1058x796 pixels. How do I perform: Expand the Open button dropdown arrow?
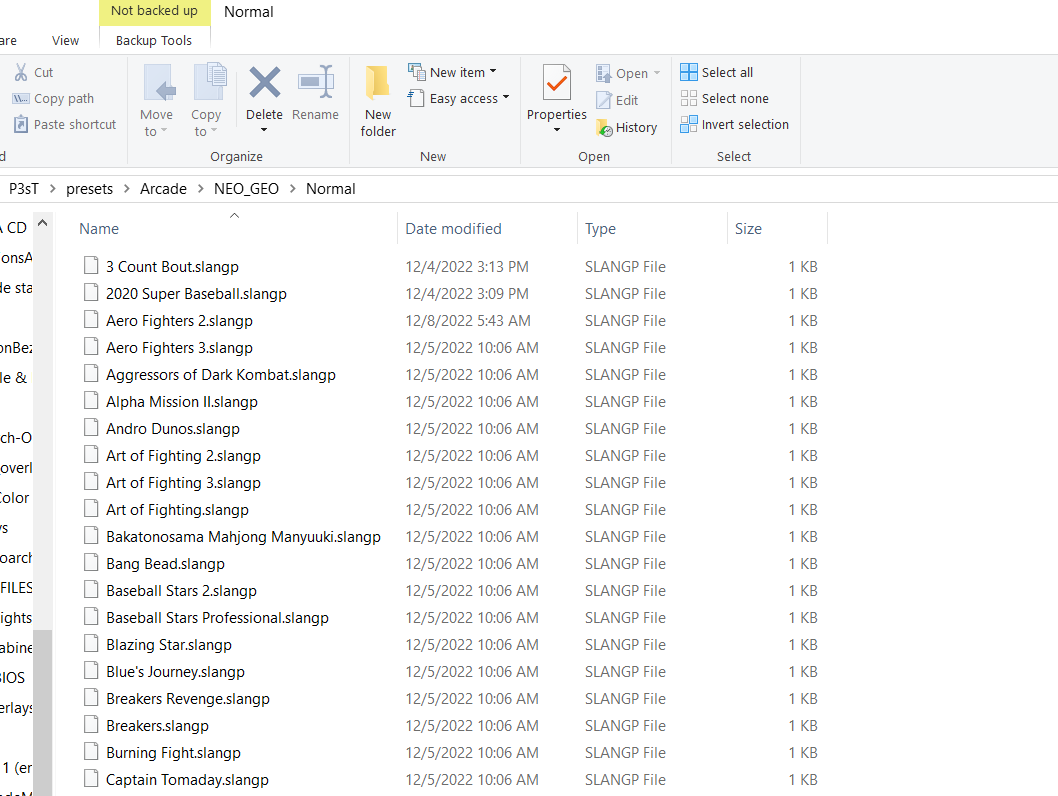(x=657, y=72)
